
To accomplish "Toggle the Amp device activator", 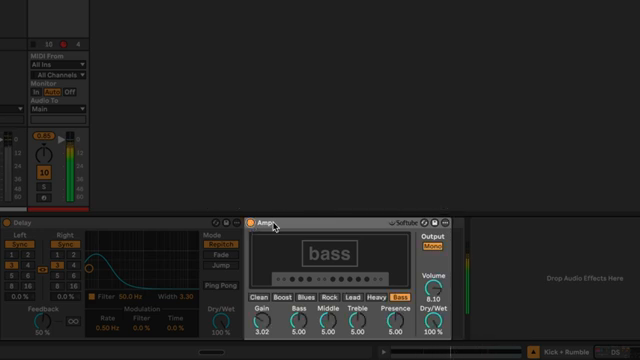I will coord(251,223).
